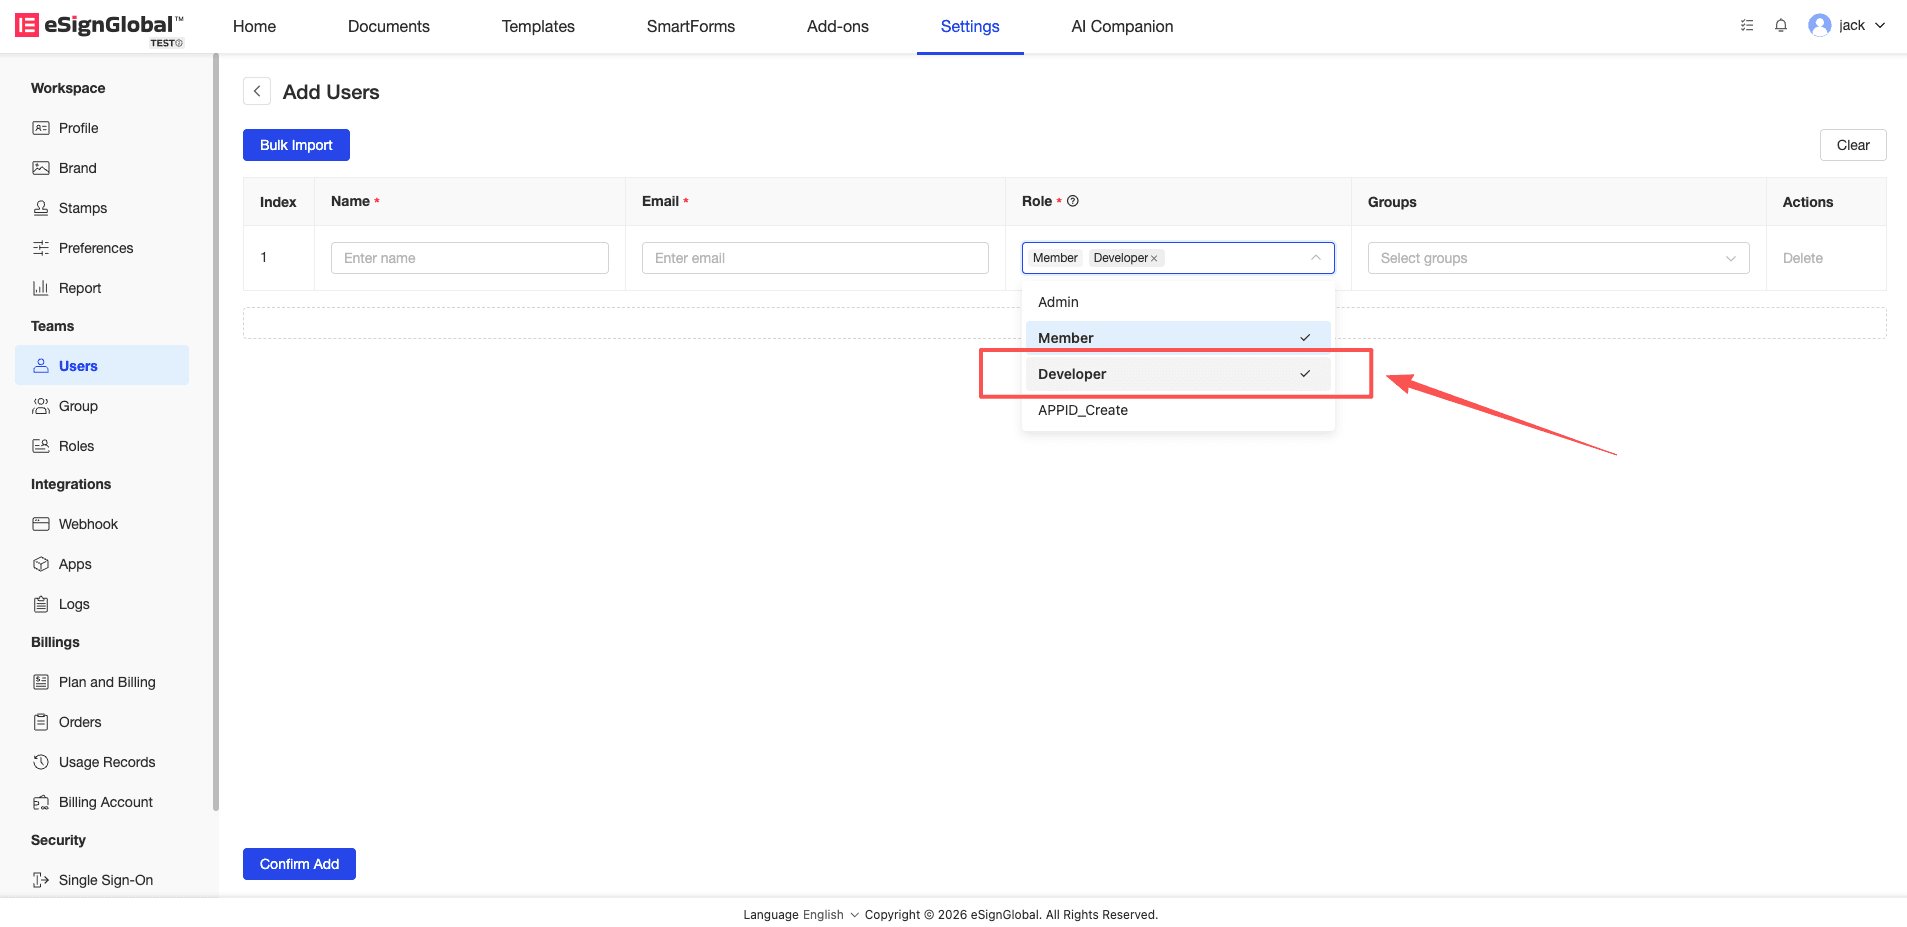Deselect the Developer role option
Image resolution: width=1907 pixels, height=927 pixels.
coord(1178,374)
